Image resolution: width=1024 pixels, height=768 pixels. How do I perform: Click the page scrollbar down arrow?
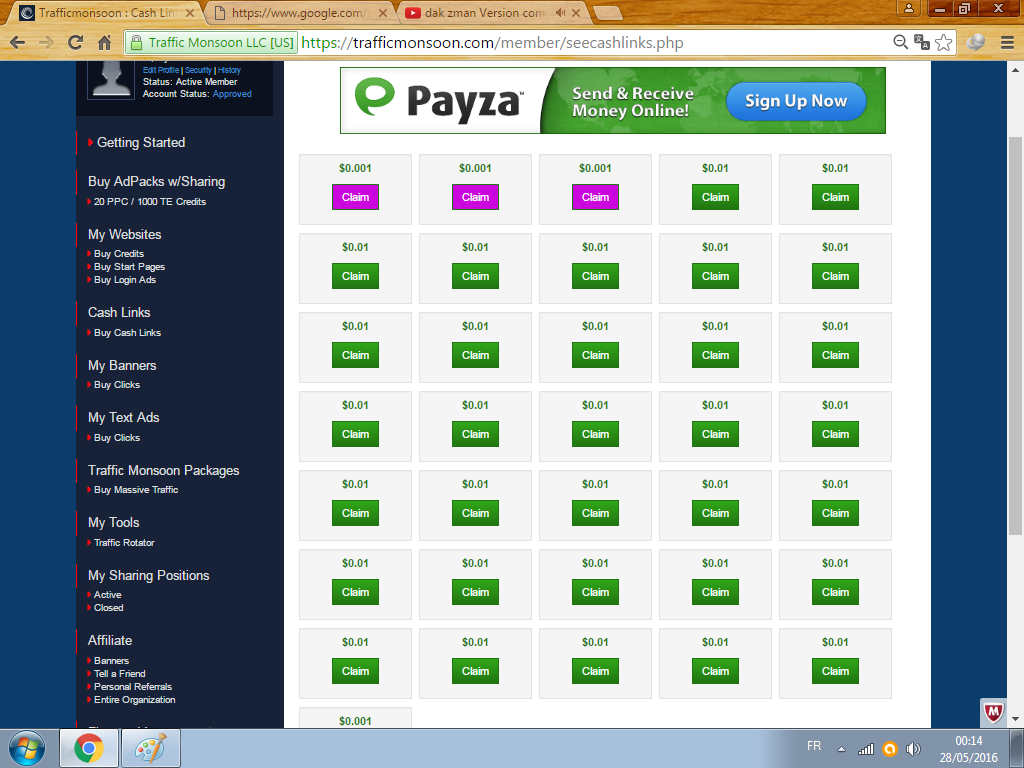[1015, 719]
